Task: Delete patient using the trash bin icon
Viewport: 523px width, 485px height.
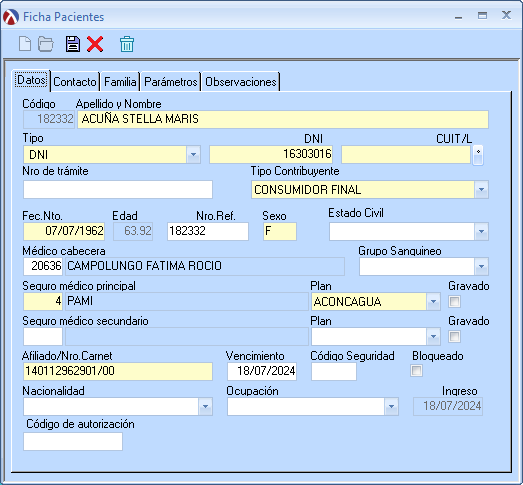Action: tap(127, 44)
